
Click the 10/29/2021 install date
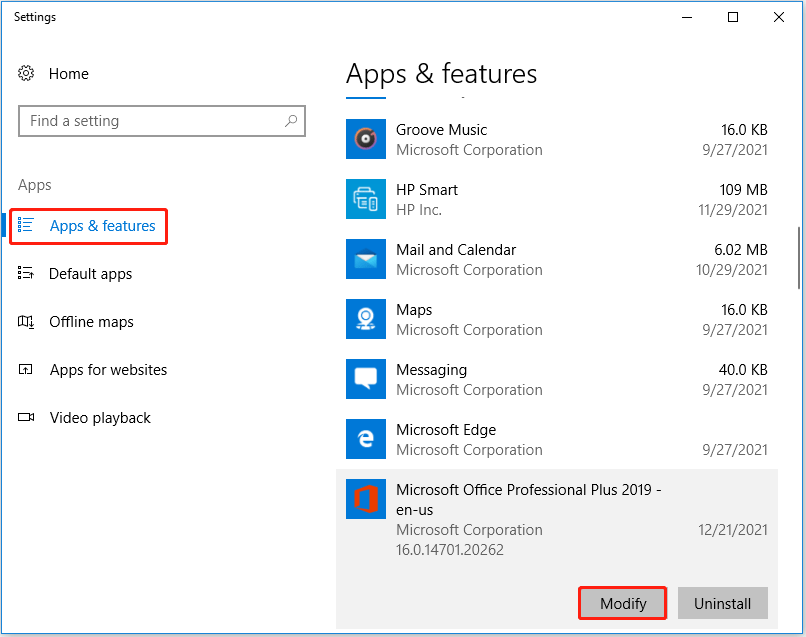731,270
